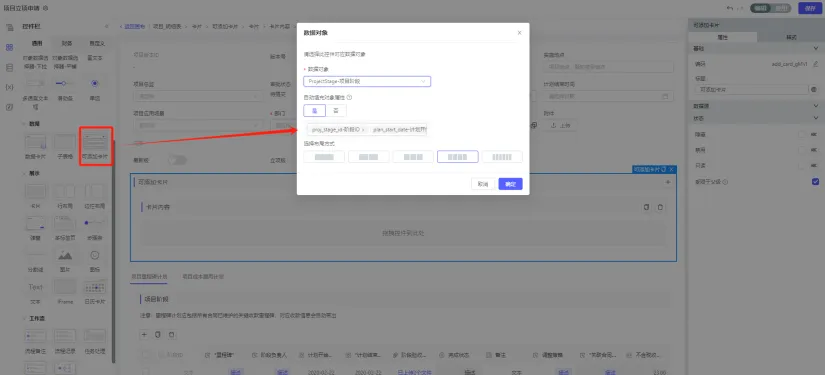Choose the four-column layout option
Viewport: 825px width, 375px height.
point(458,157)
